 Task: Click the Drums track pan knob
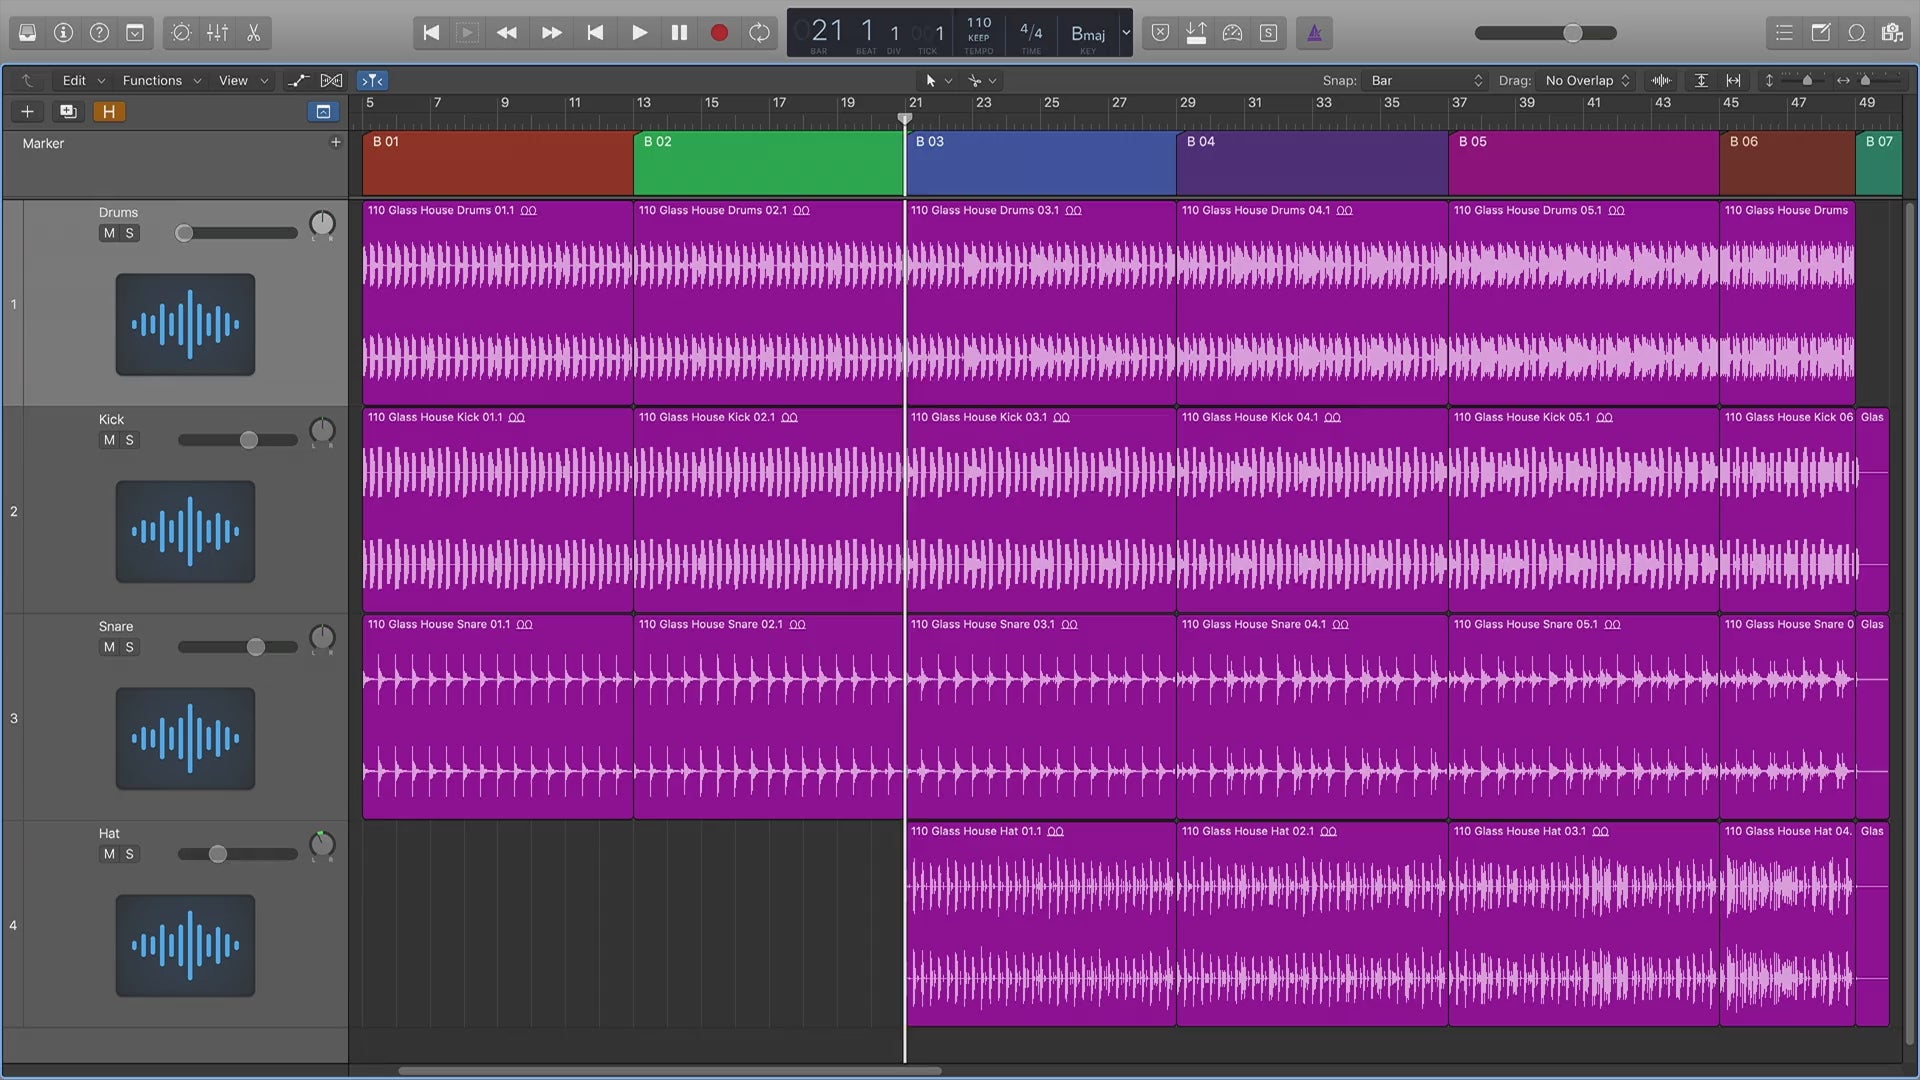(x=322, y=224)
